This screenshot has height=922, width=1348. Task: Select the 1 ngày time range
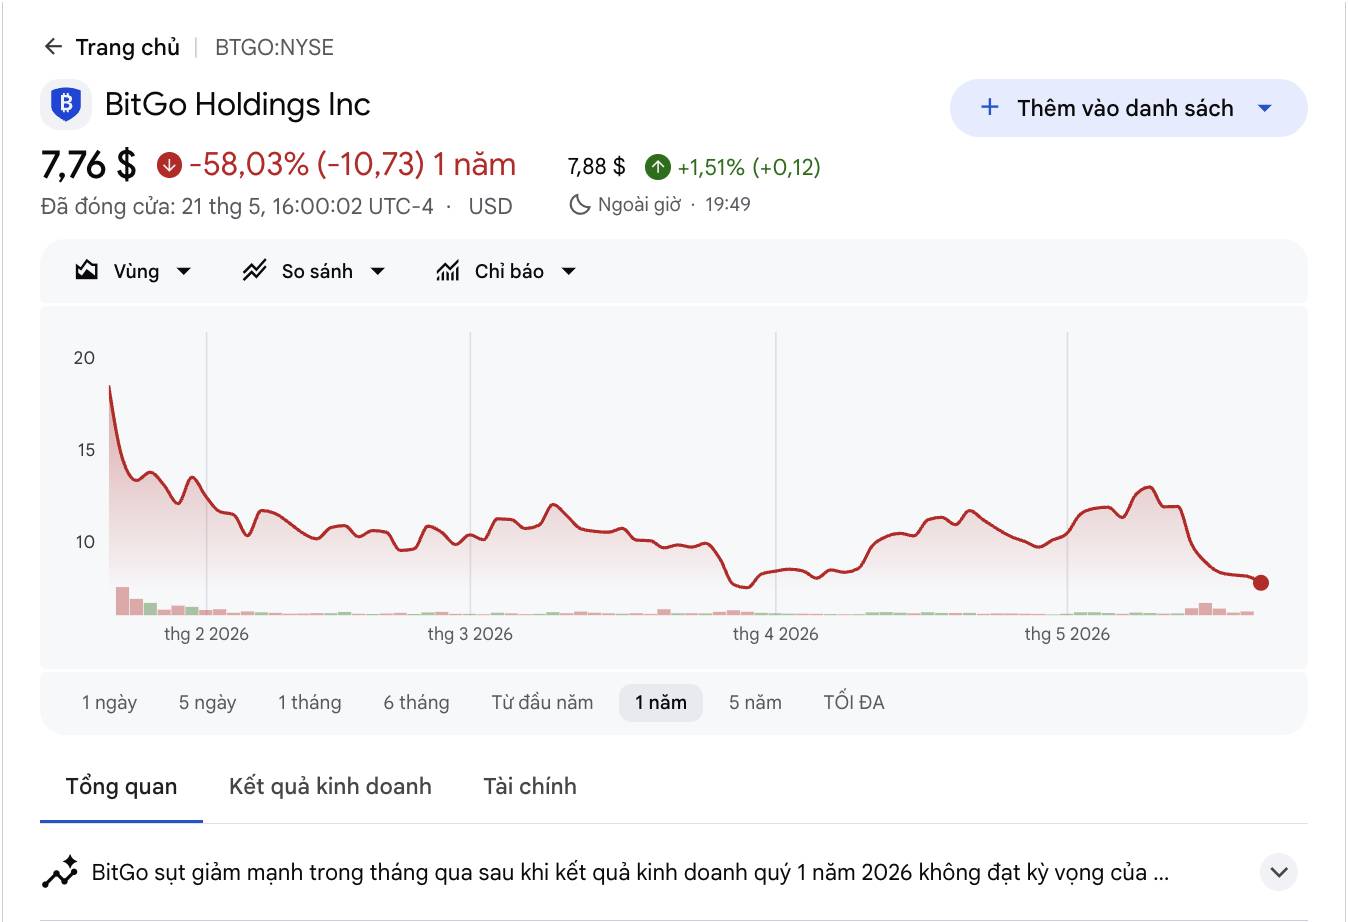[x=109, y=702]
